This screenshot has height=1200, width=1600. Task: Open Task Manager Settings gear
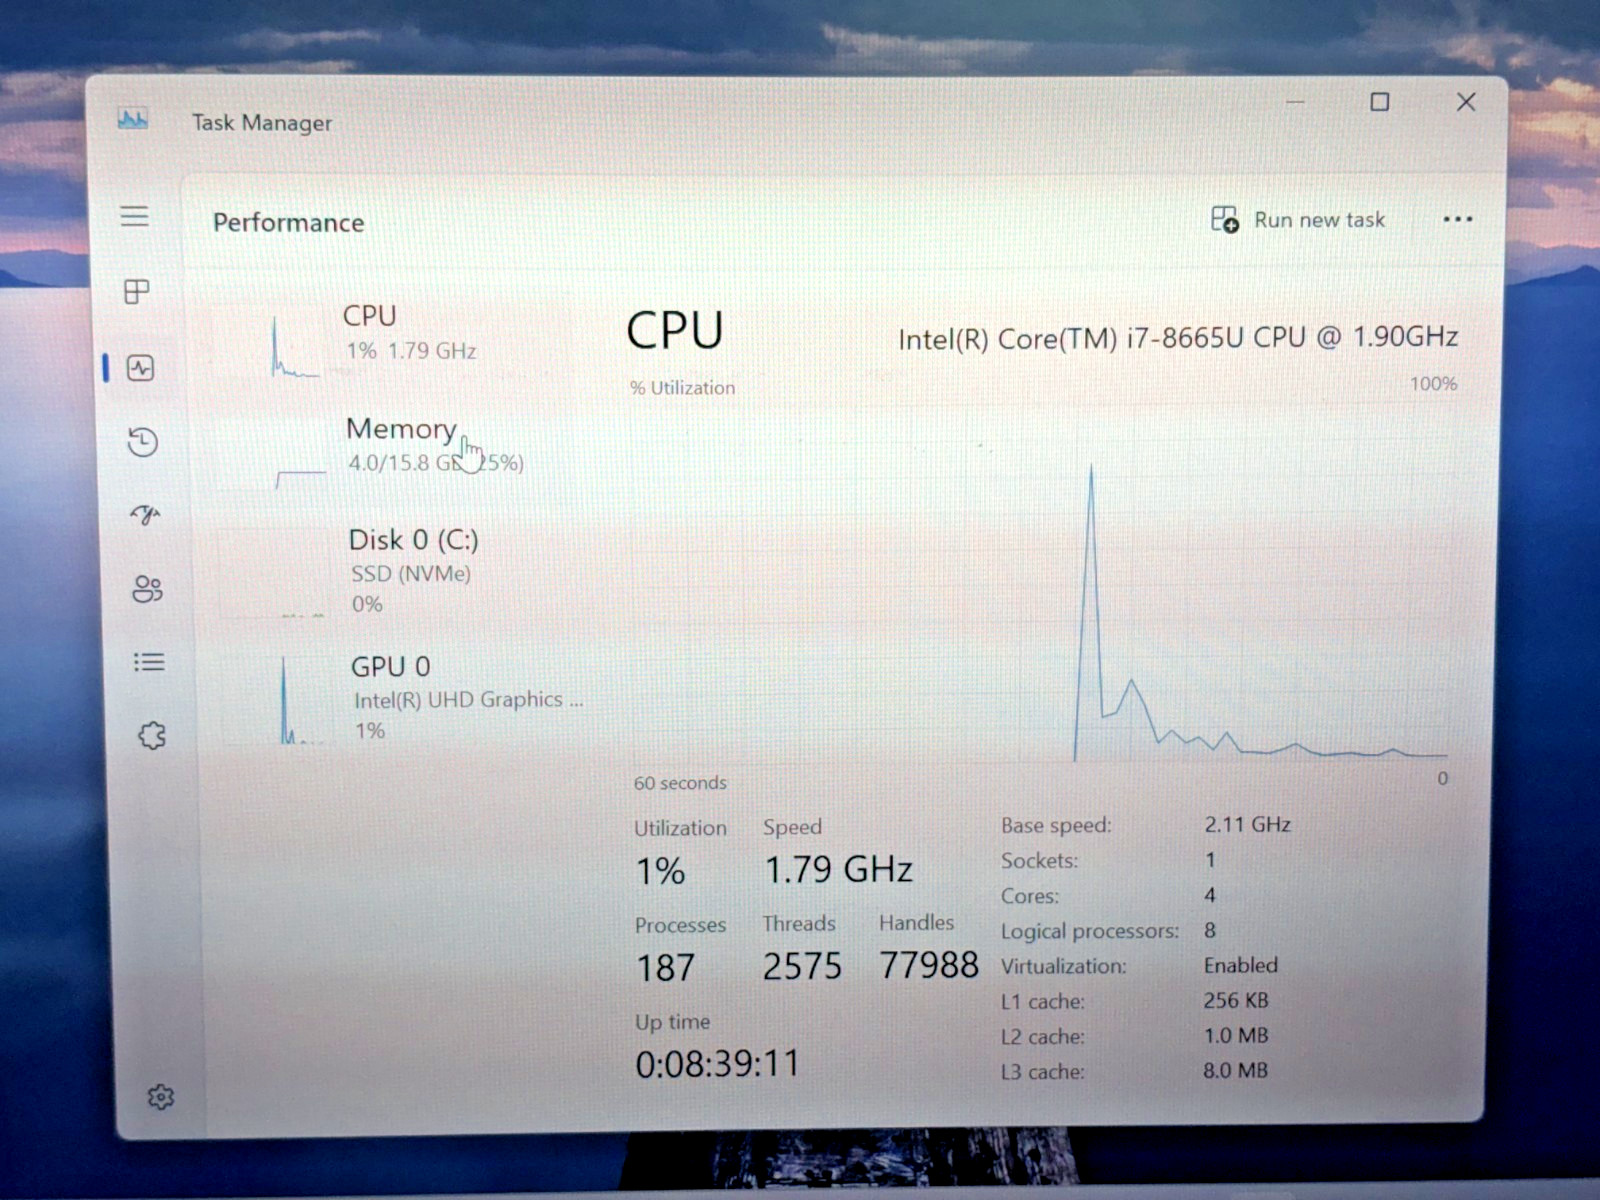click(161, 1097)
